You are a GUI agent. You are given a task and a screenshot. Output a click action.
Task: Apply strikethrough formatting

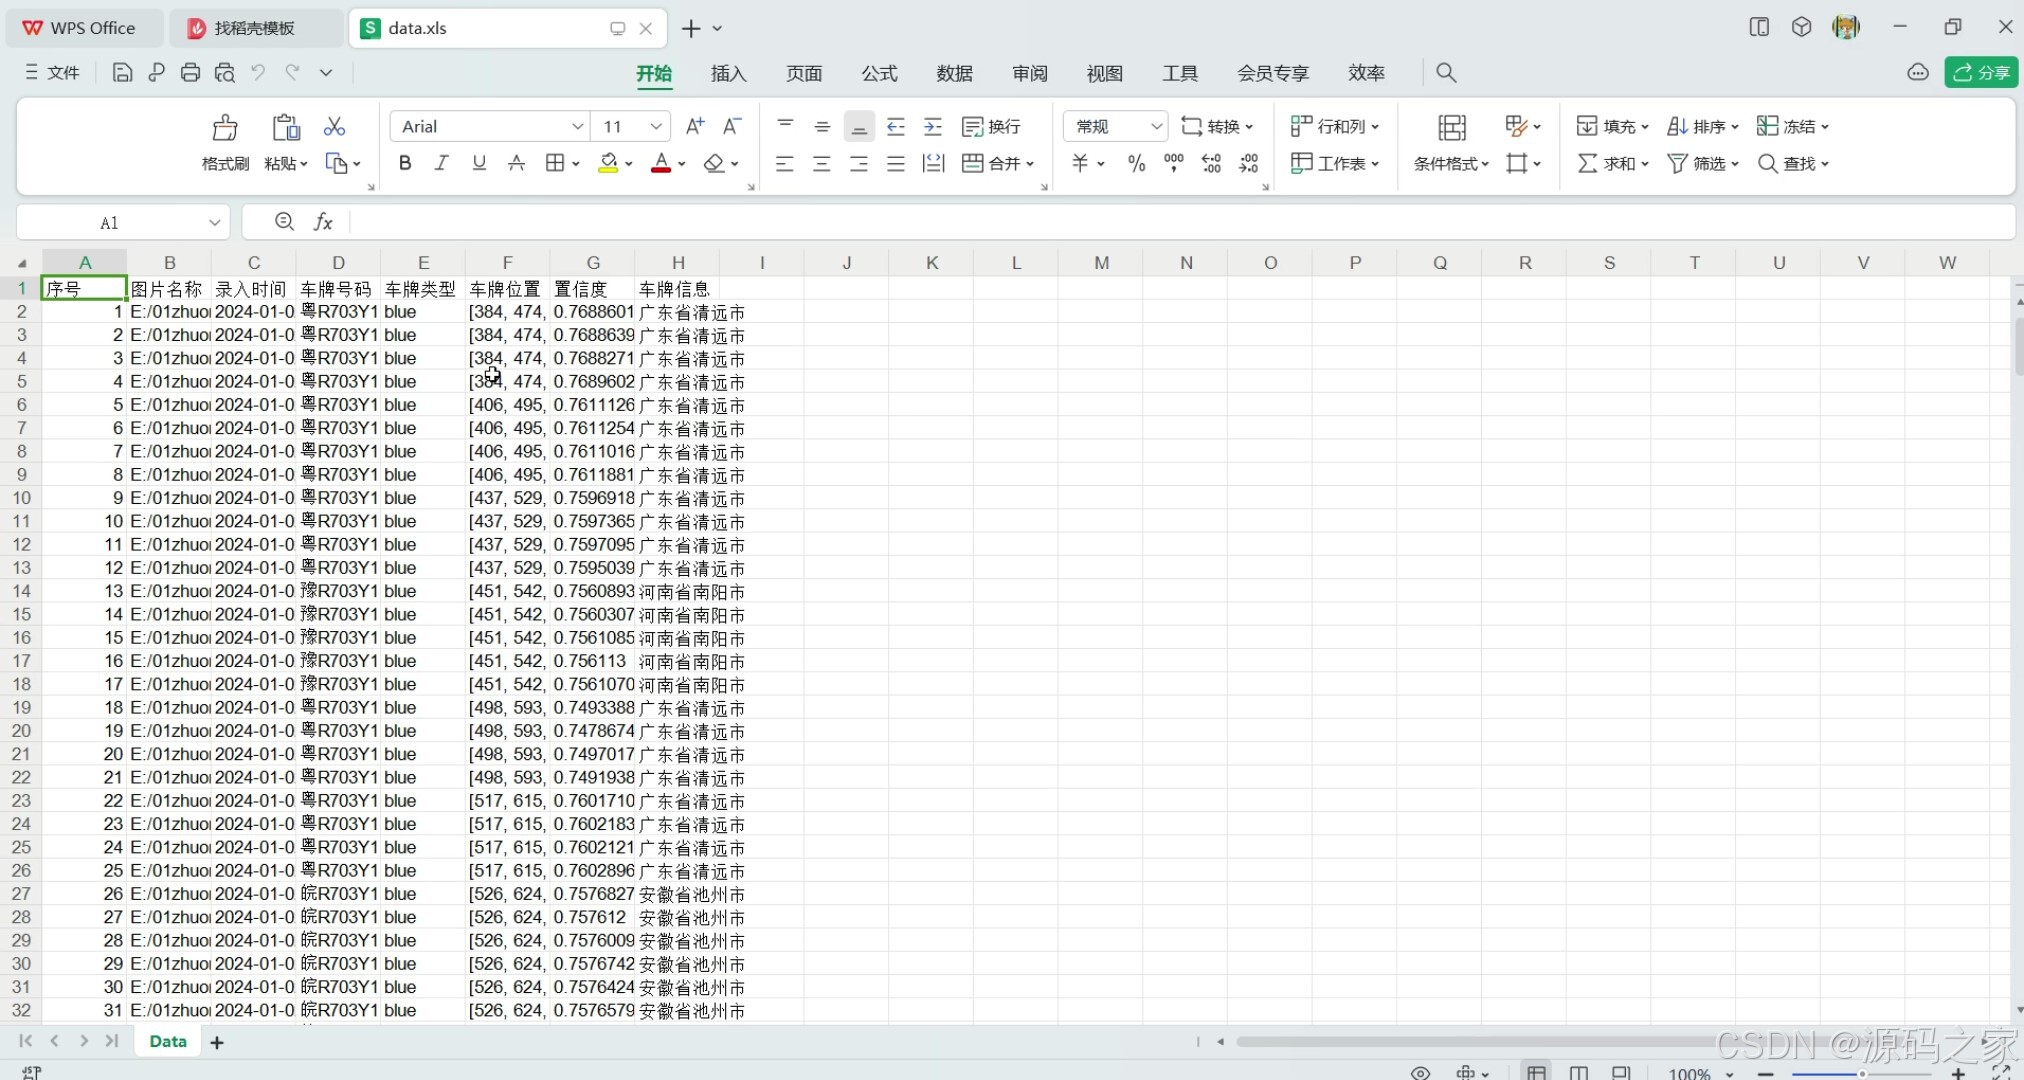[516, 163]
